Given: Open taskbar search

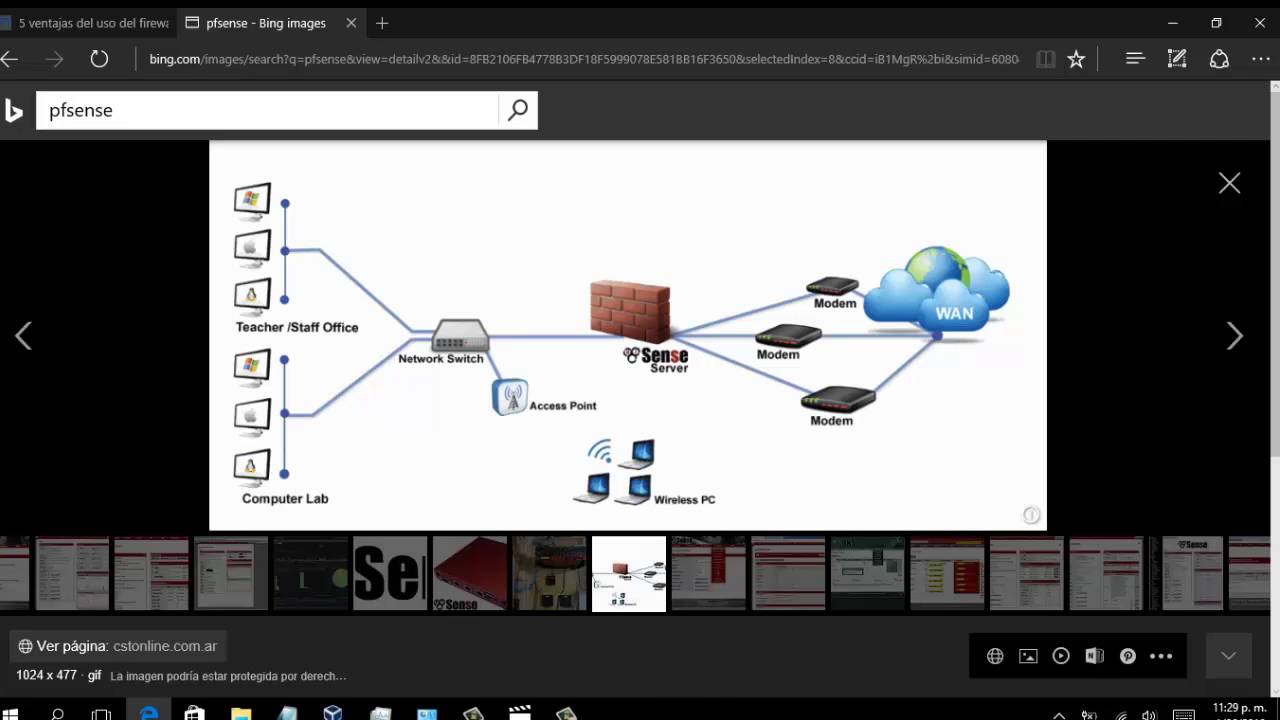Looking at the screenshot, I should (x=57, y=713).
